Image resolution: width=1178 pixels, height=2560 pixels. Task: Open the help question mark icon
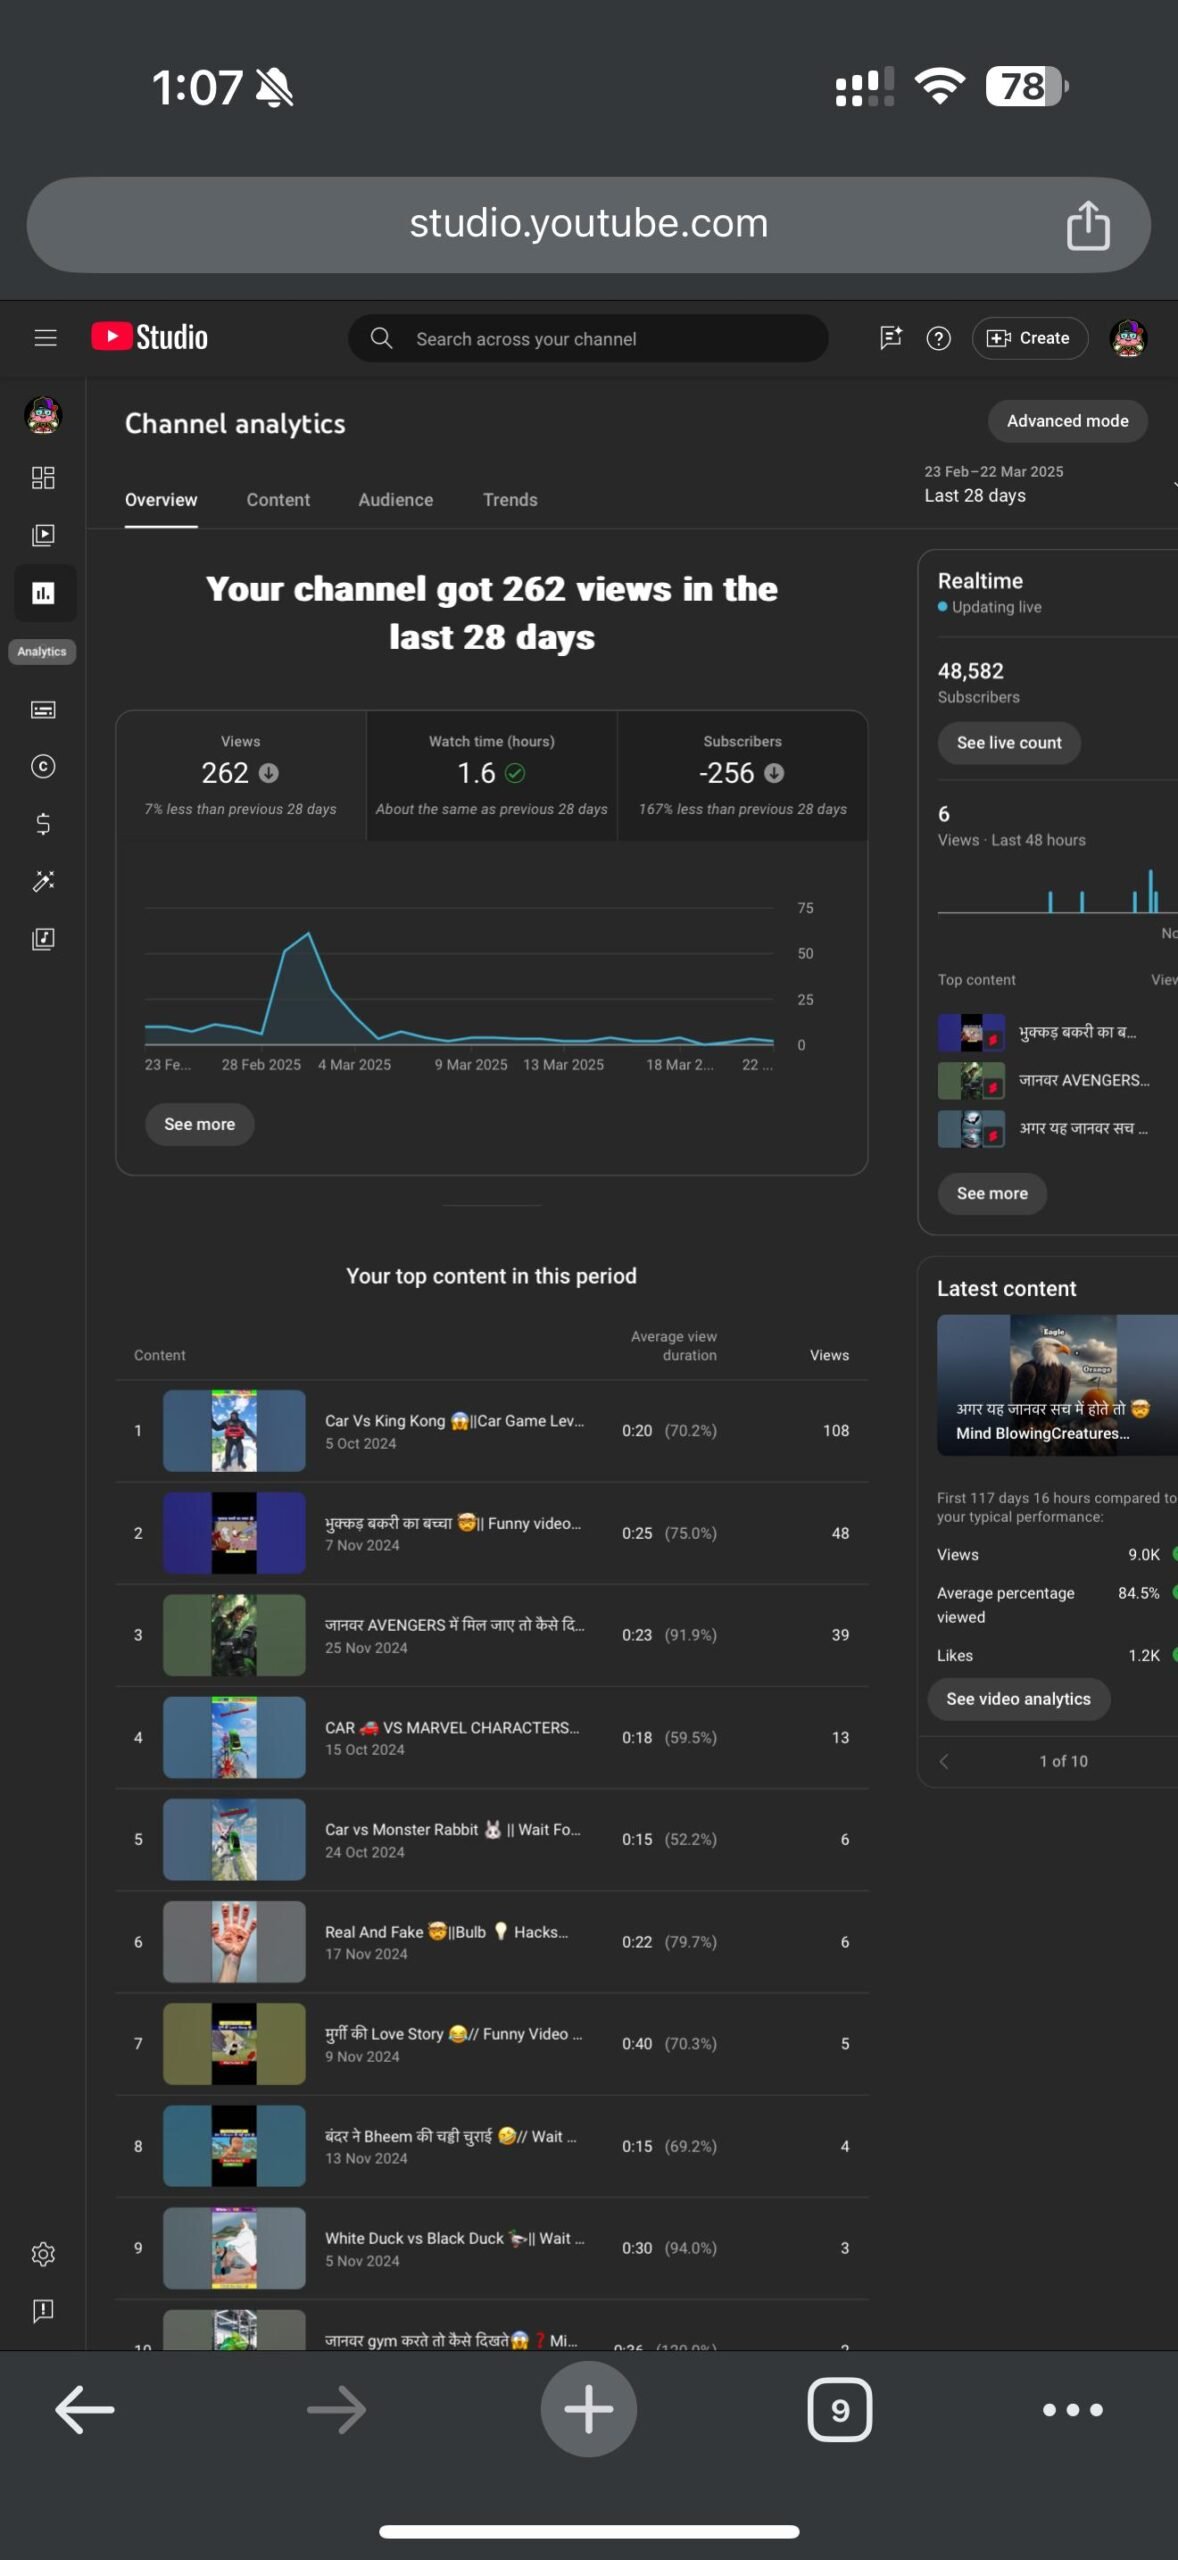click(x=938, y=339)
